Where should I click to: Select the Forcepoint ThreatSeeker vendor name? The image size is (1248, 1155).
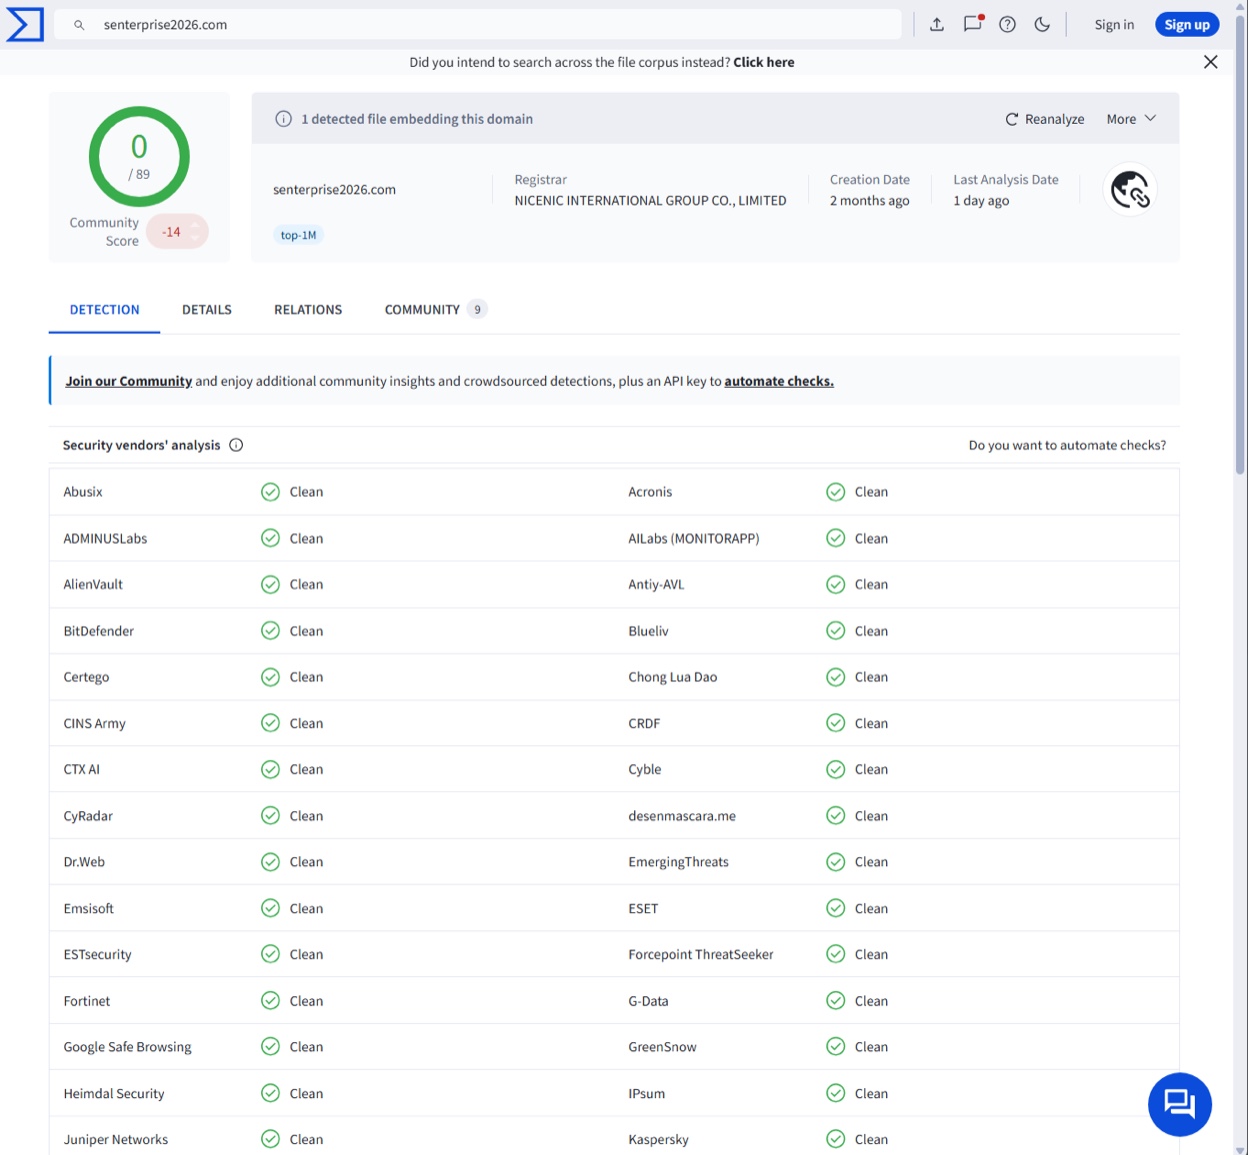point(701,955)
